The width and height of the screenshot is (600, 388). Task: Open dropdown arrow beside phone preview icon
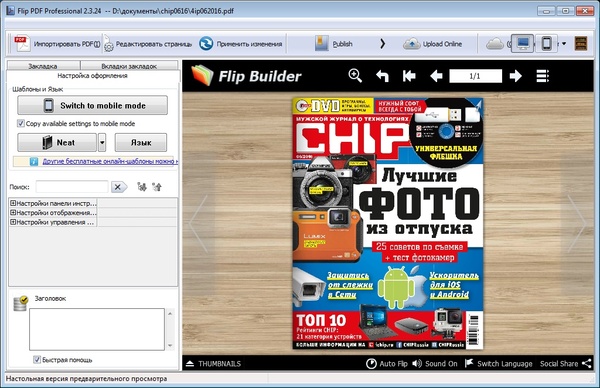coord(564,44)
